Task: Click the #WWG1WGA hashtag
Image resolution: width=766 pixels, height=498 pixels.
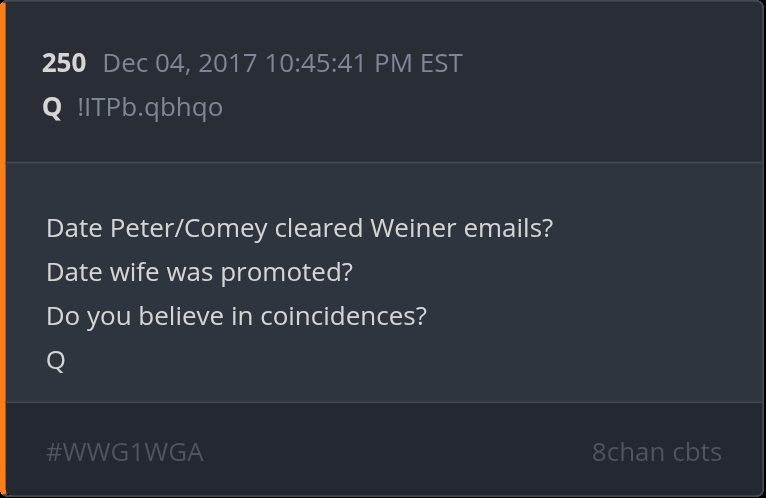Action: click(125, 452)
